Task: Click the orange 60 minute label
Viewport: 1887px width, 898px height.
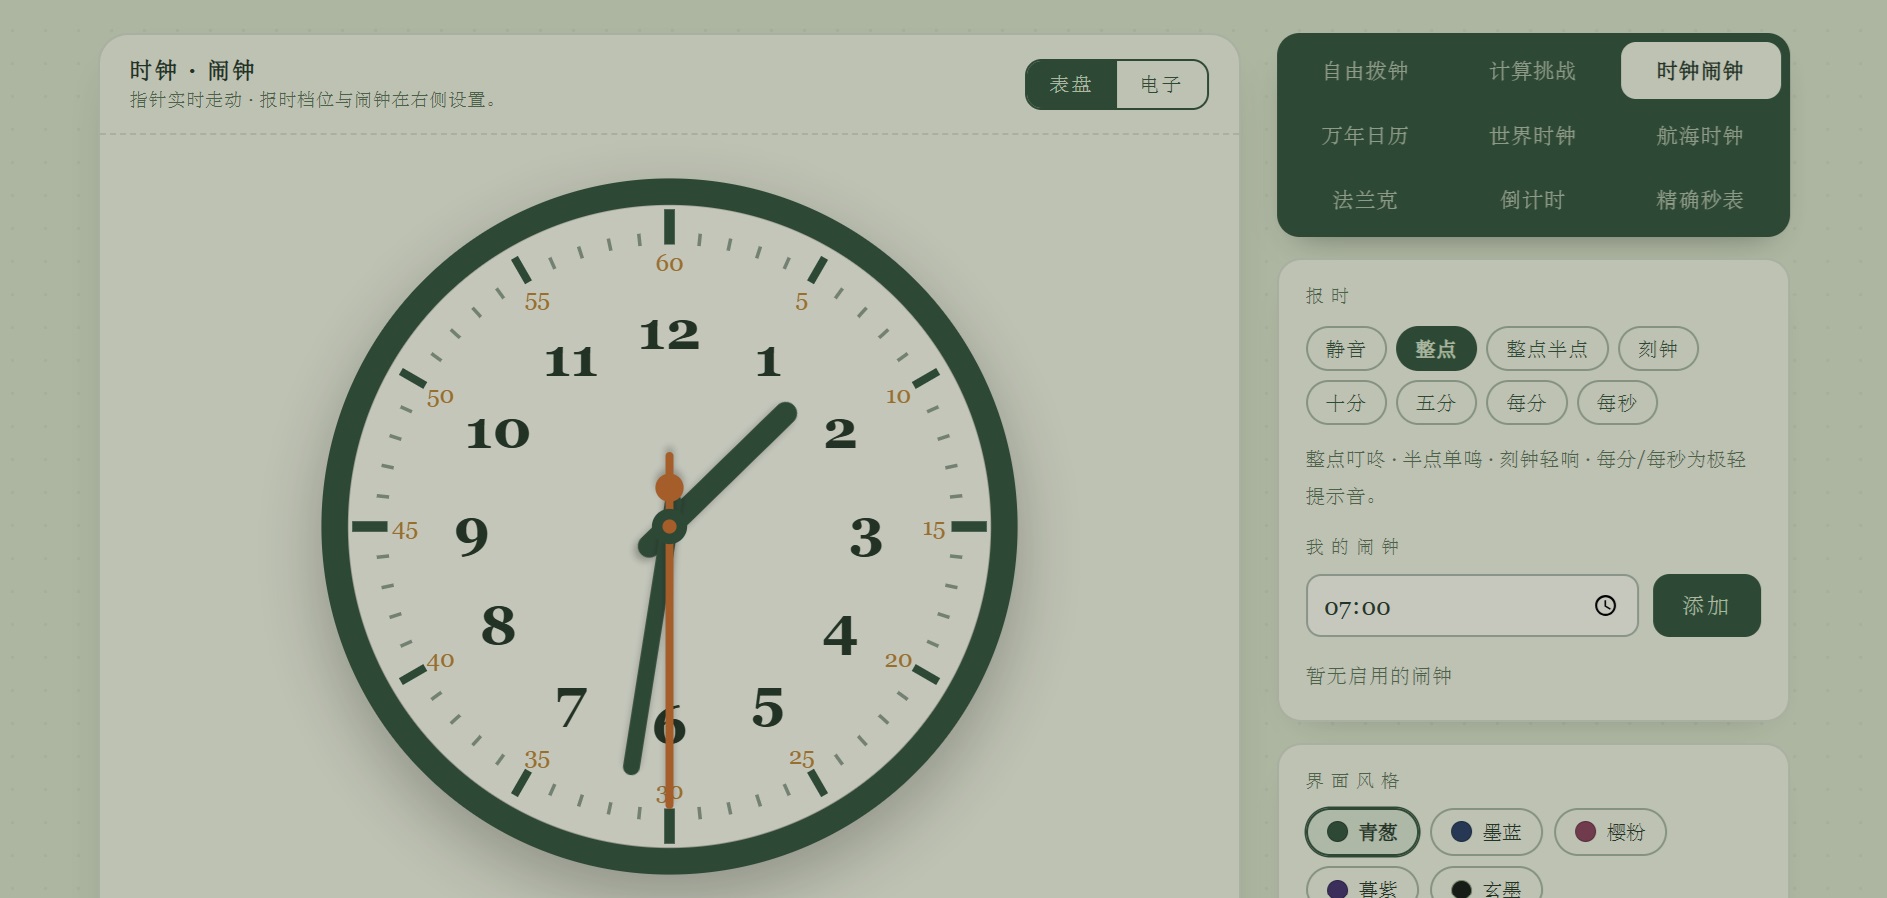Action: [x=669, y=263]
